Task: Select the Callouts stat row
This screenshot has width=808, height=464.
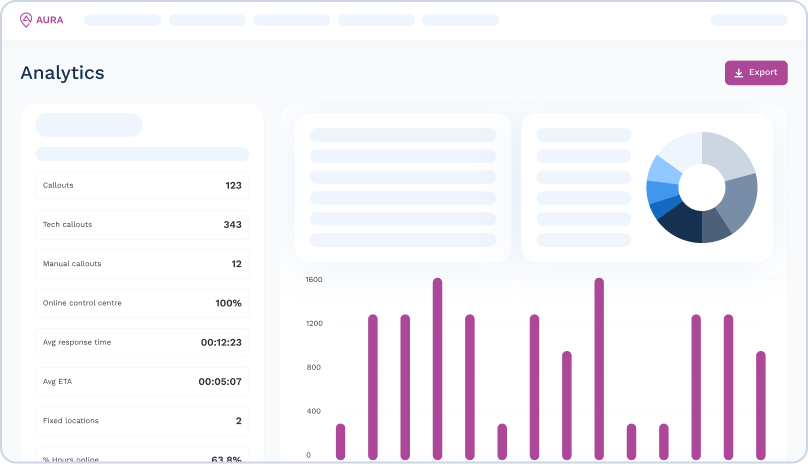Action: pyautogui.click(x=142, y=186)
